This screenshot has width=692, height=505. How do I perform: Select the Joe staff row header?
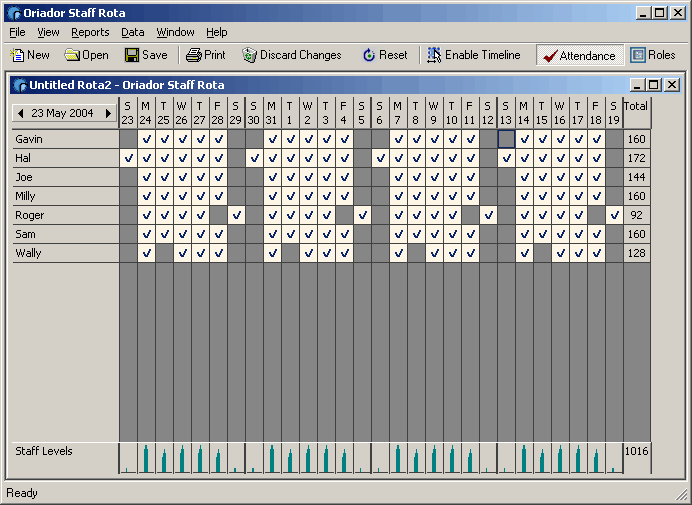click(66, 177)
